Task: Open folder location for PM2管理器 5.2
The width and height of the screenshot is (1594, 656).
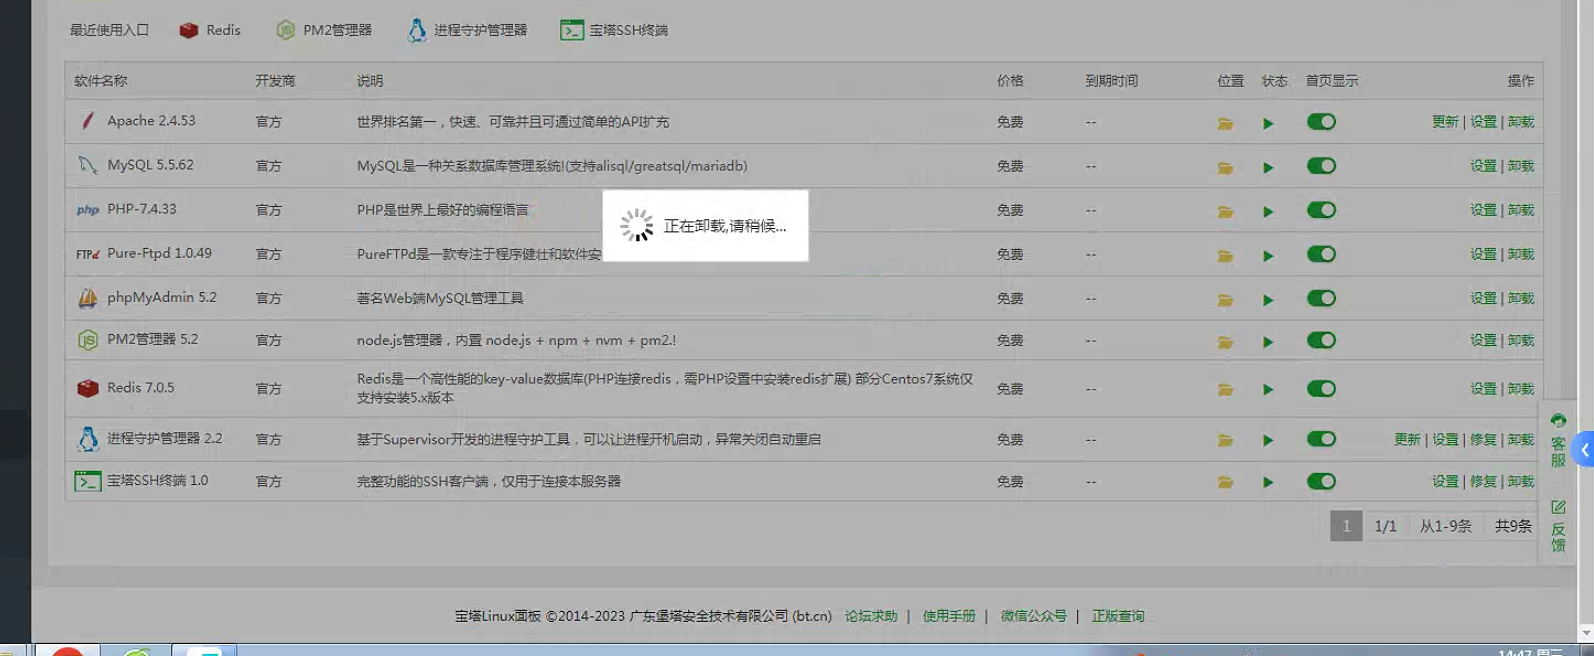Action: pos(1225,341)
